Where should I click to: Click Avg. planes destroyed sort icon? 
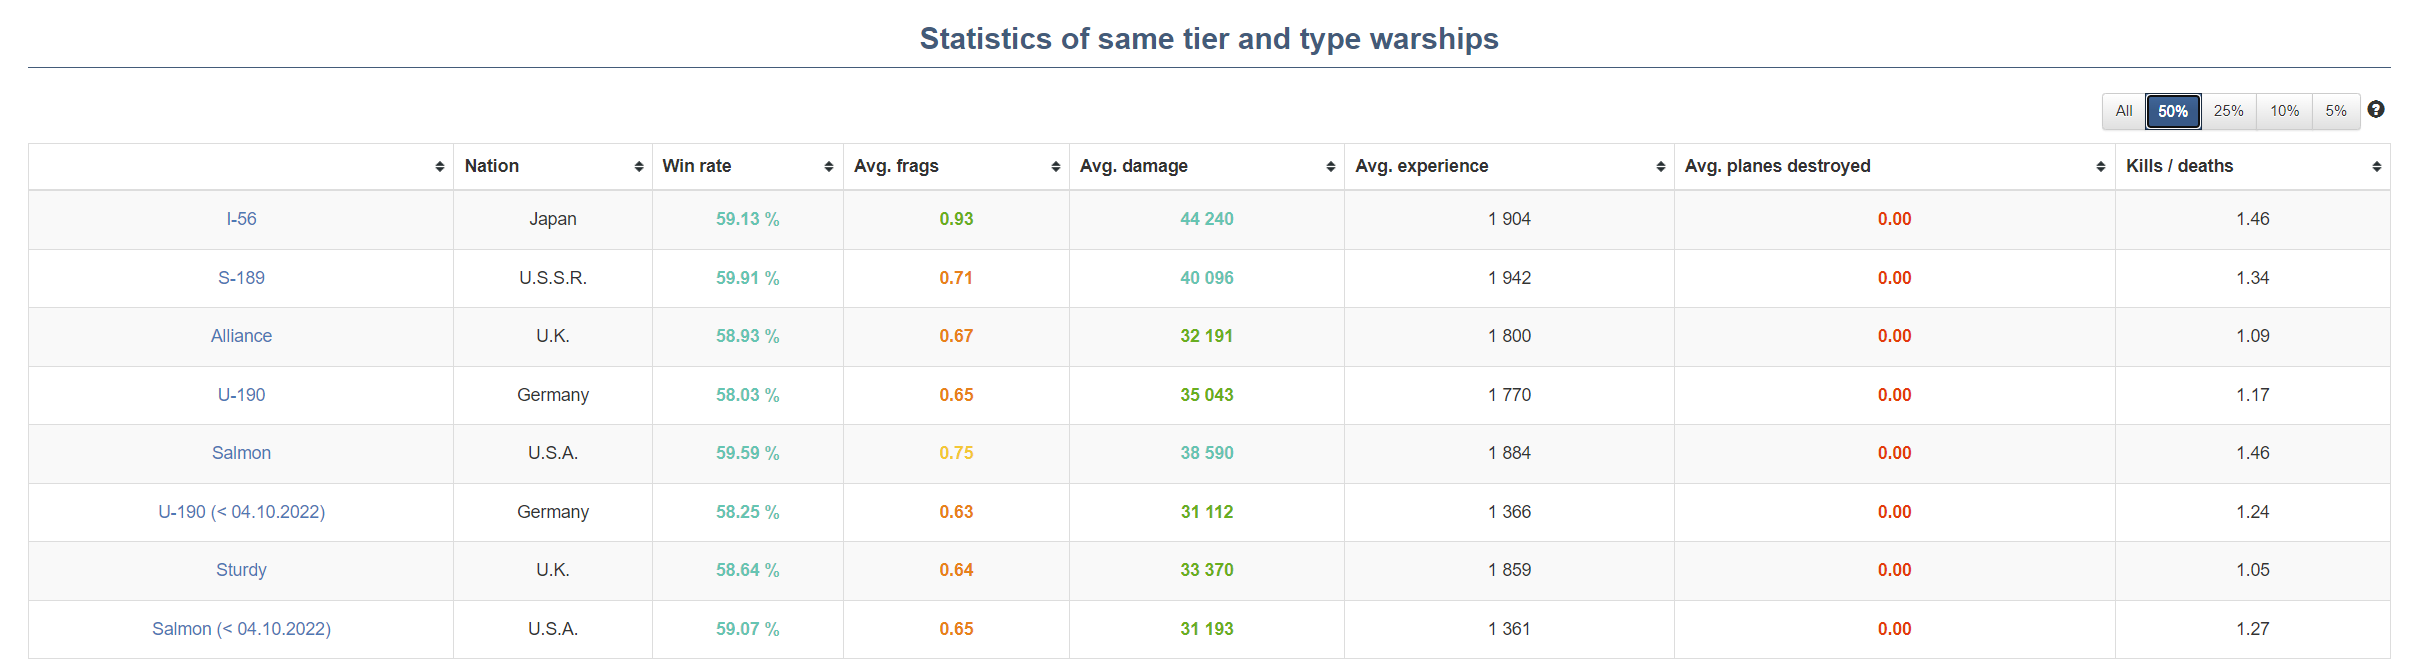pos(2101,167)
